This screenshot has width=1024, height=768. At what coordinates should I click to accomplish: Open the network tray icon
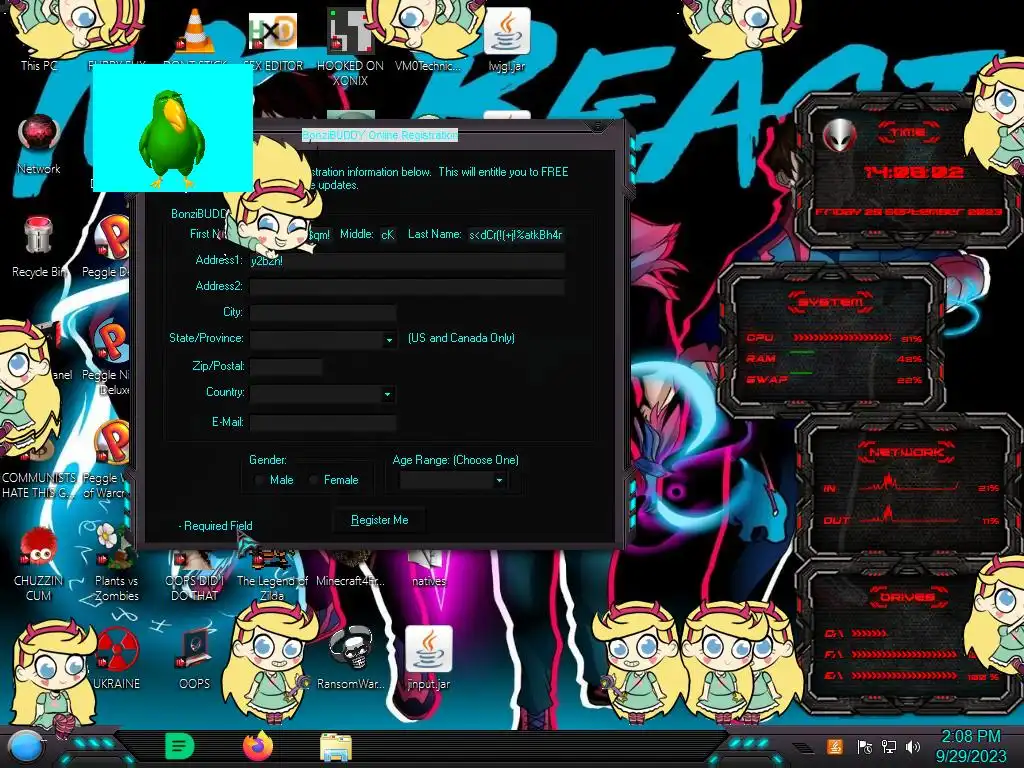(x=889, y=747)
